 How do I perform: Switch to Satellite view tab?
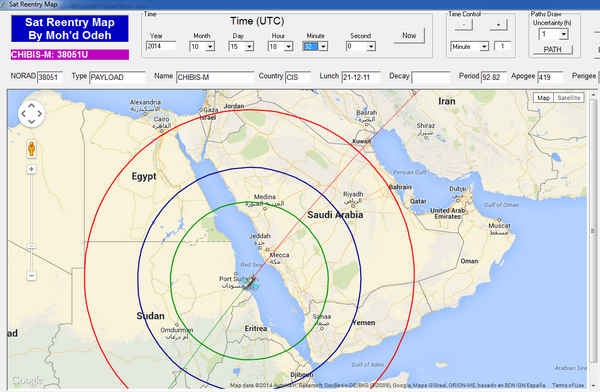coord(569,98)
